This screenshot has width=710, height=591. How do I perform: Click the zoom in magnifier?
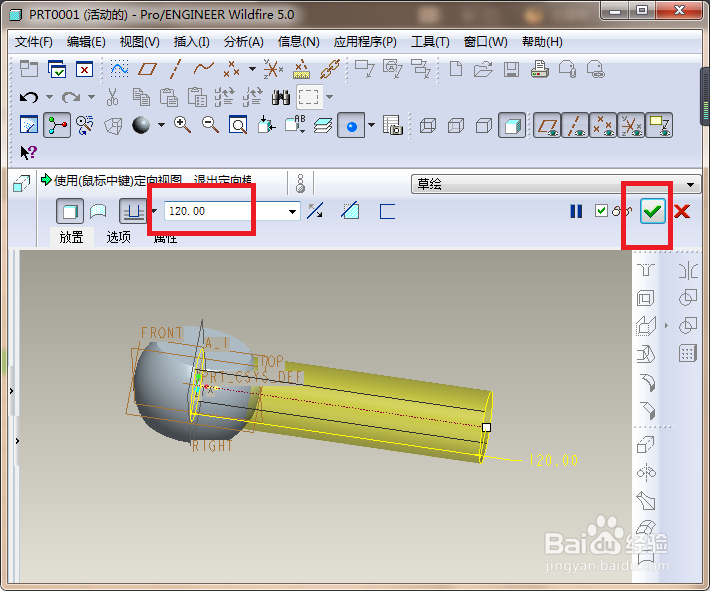[x=182, y=125]
